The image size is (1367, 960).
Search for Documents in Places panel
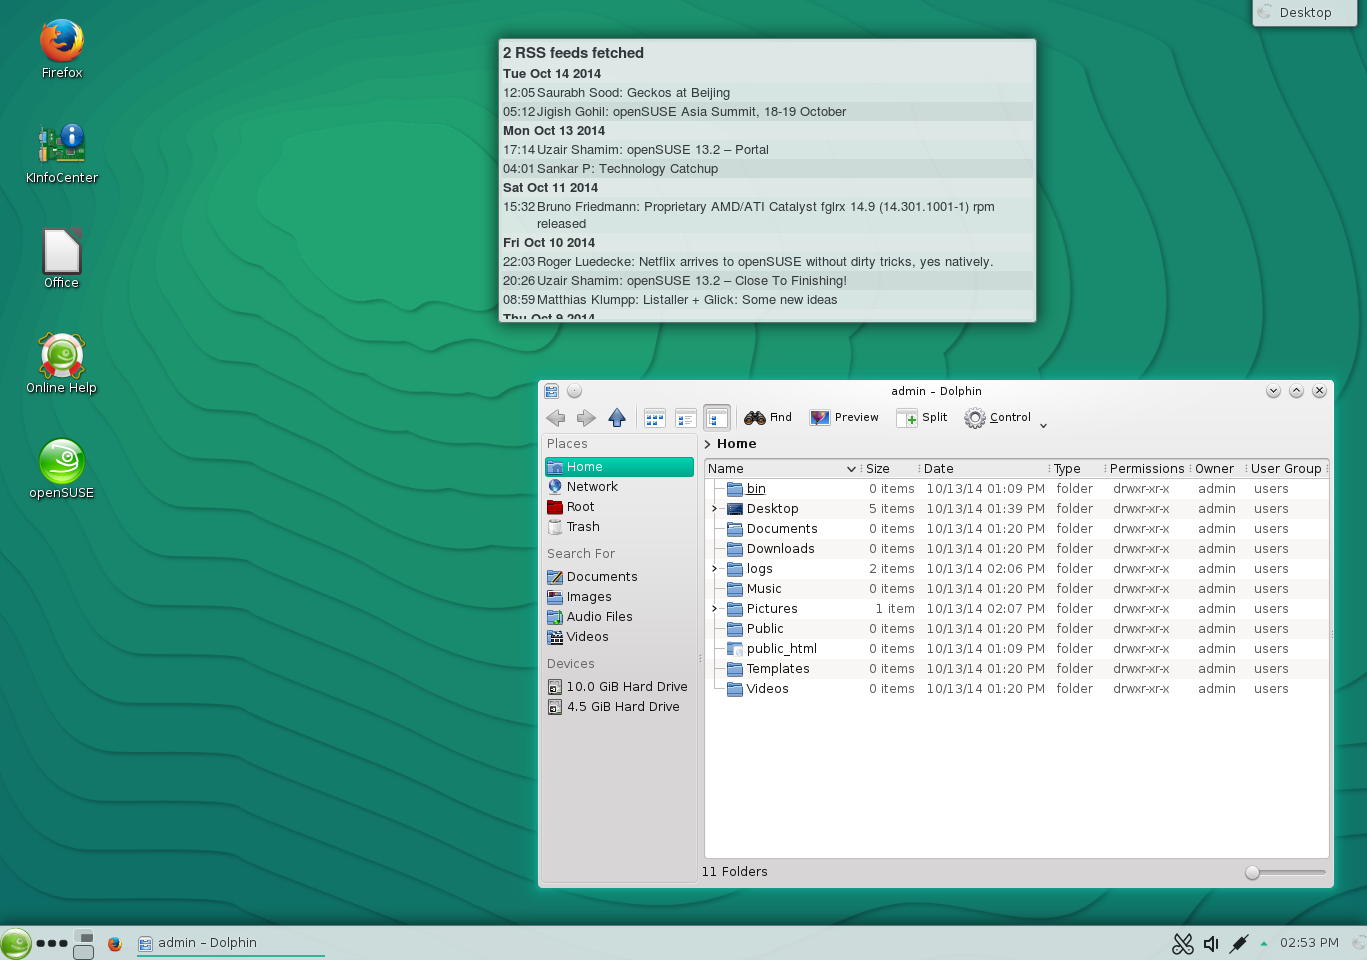619,577
